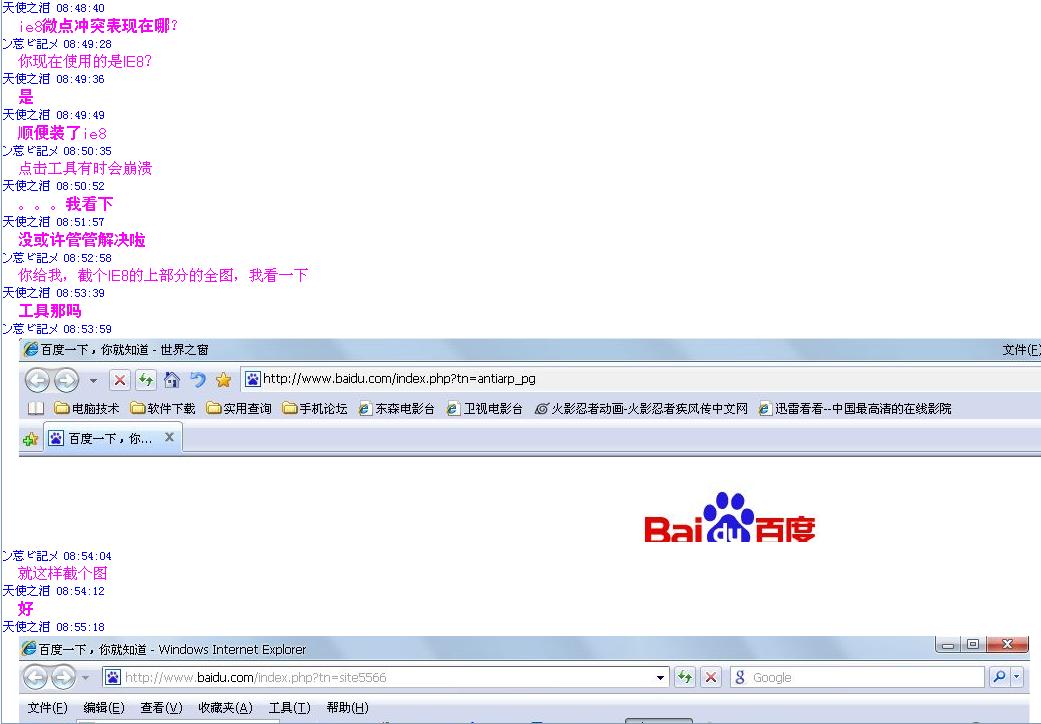The image size is (1041, 724).
Task: Click the Forward arrow in 世界之窗 browser
Action: tap(66, 380)
